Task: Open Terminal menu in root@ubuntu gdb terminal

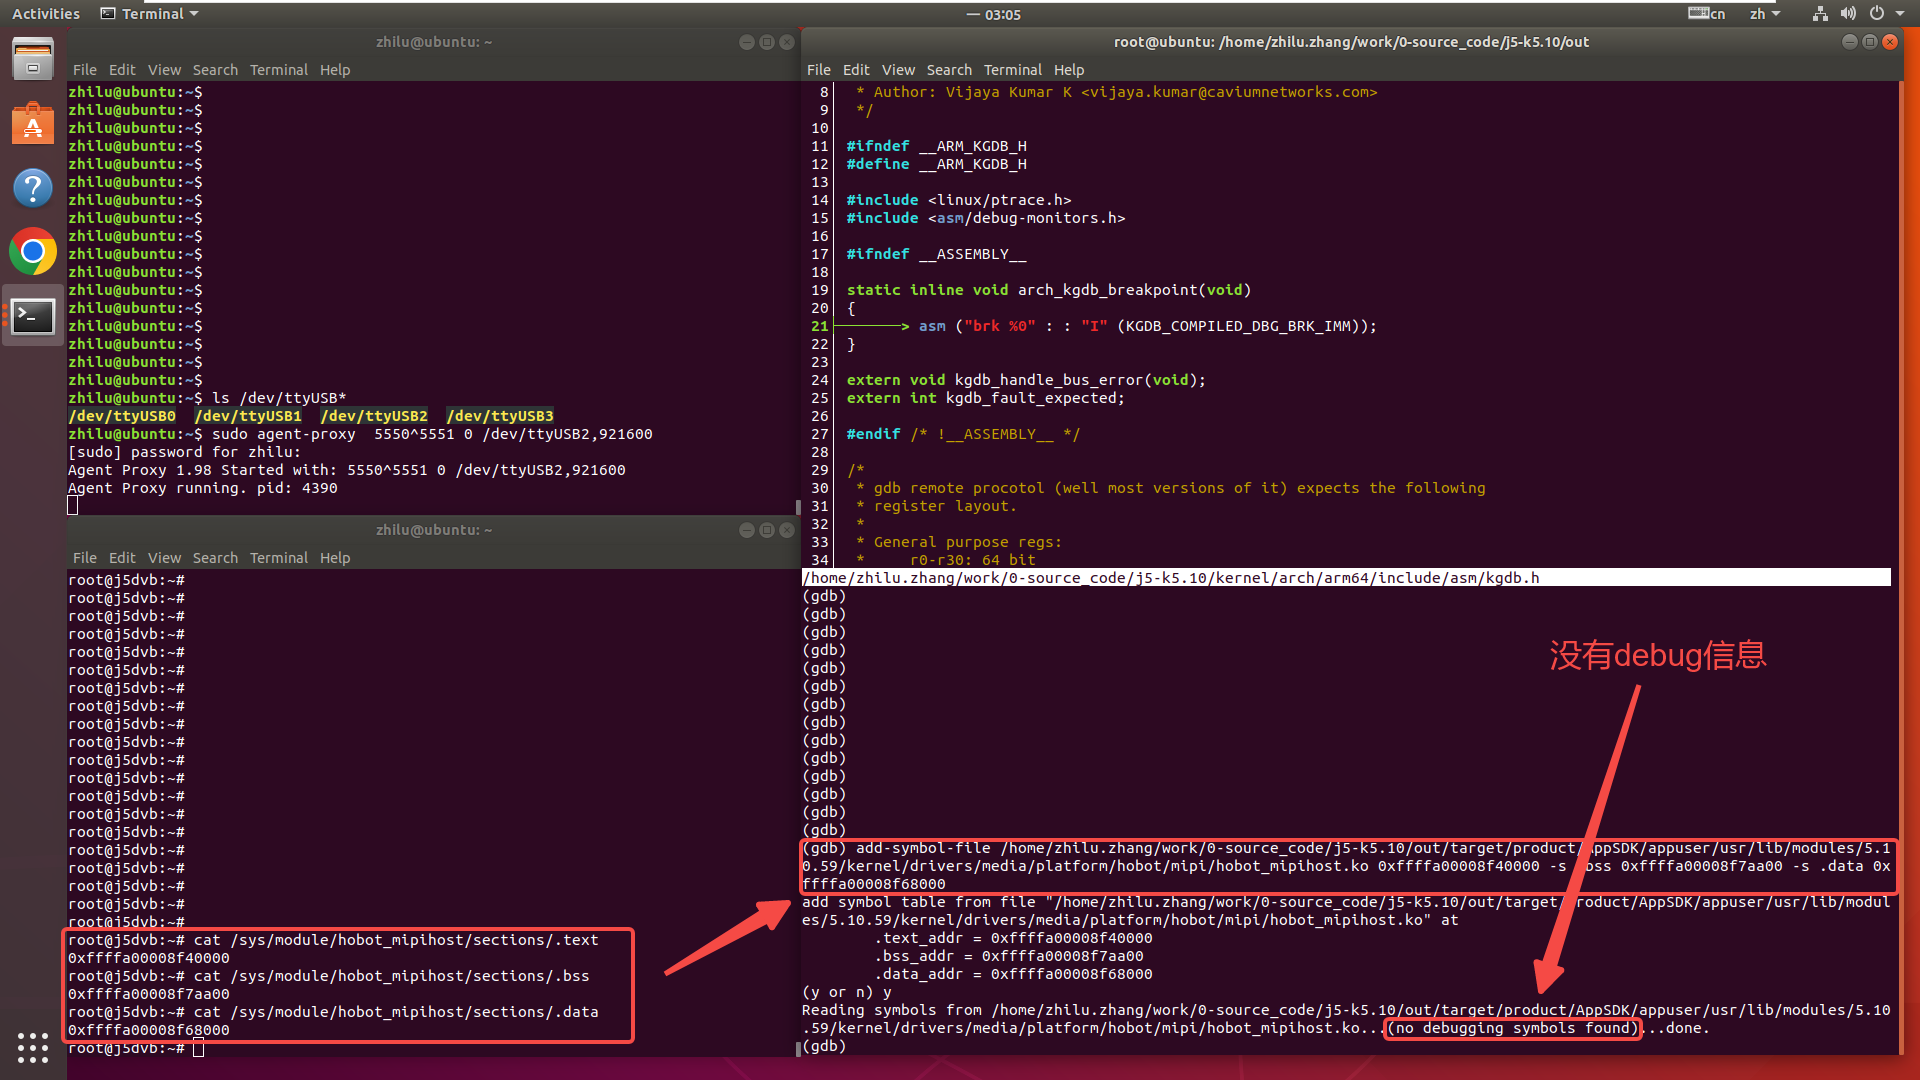Action: (1013, 70)
